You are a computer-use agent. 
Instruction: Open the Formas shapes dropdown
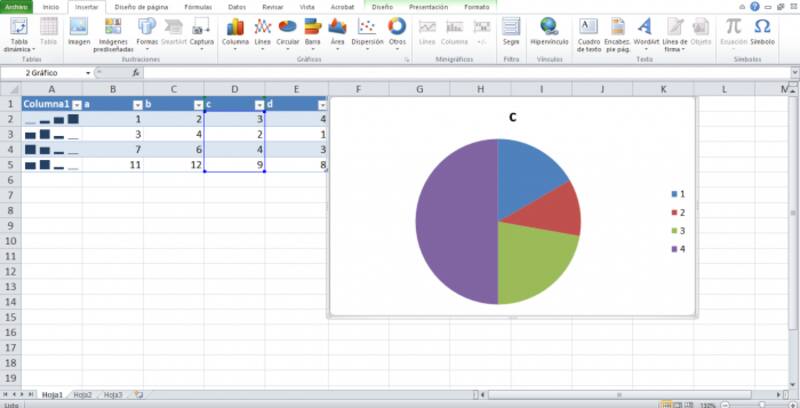147,31
